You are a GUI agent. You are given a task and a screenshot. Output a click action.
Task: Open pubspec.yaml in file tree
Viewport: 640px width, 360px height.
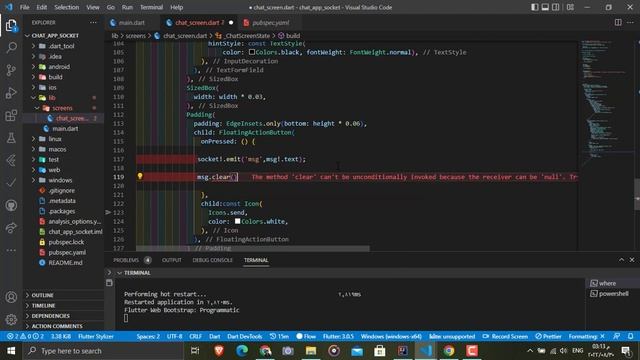(67, 252)
